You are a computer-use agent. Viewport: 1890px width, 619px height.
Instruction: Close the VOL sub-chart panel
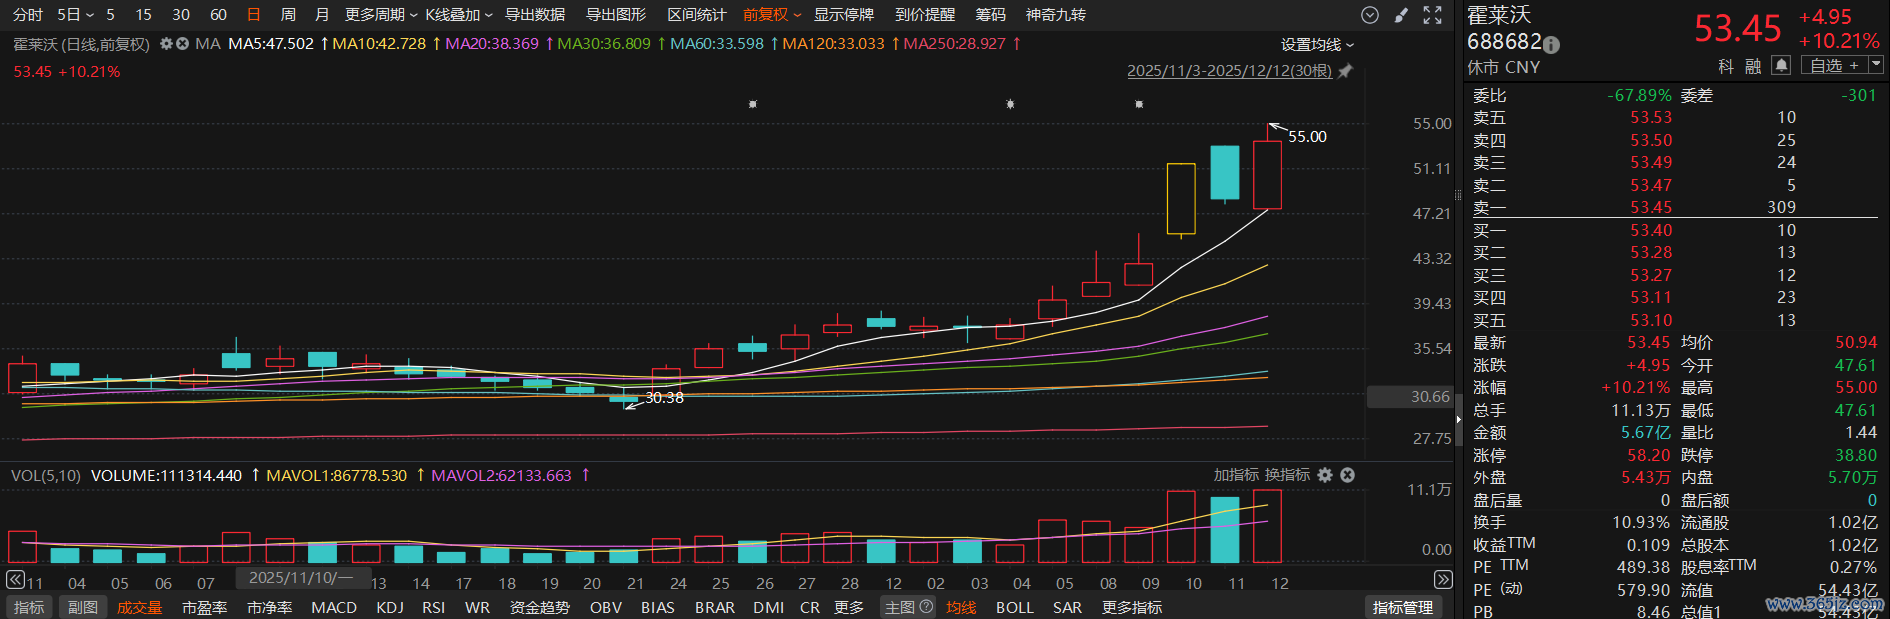1347,475
